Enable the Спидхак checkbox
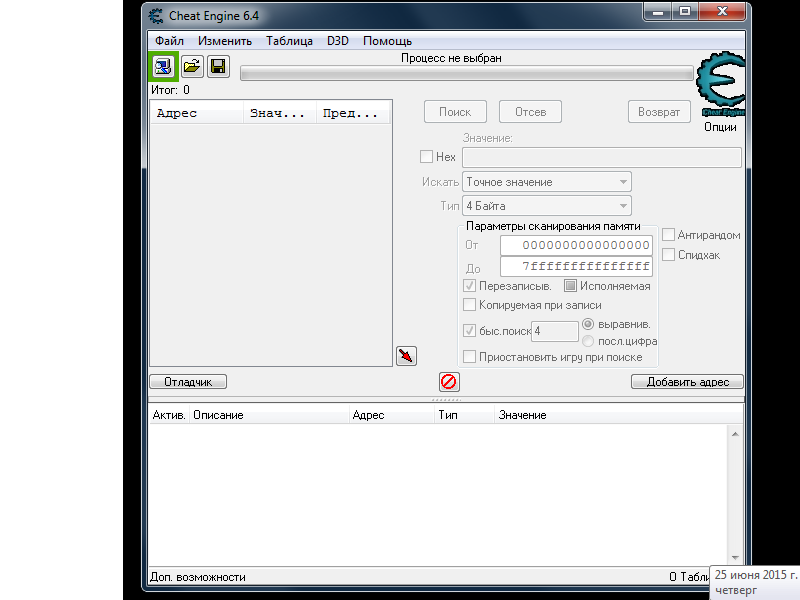This screenshot has height=600, width=800. (x=668, y=255)
